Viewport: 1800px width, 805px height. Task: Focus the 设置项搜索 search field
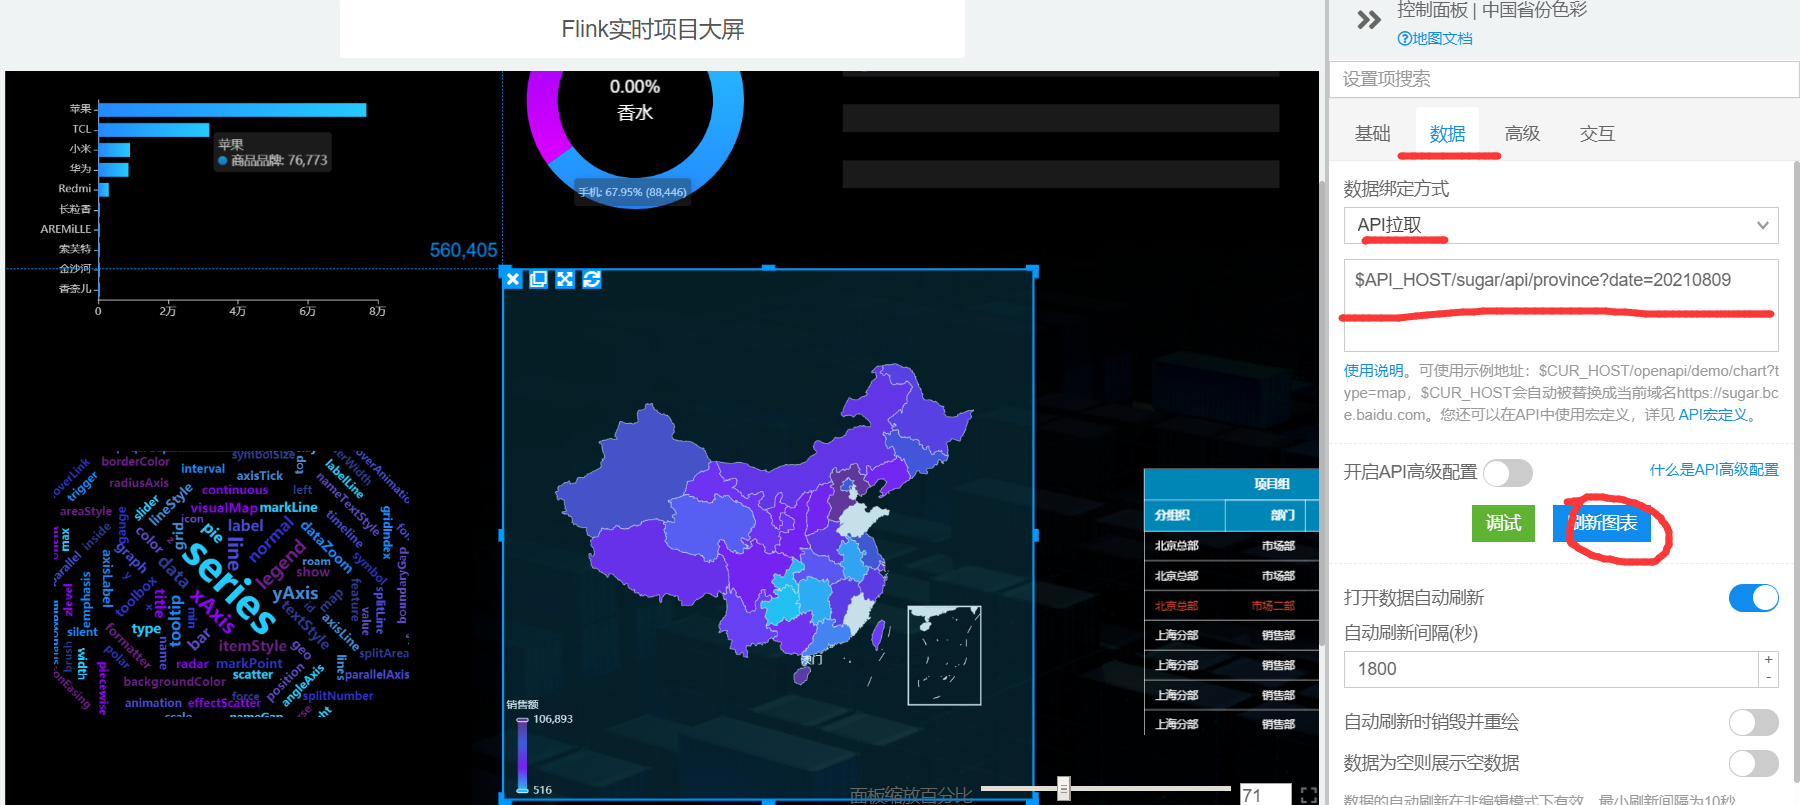[1564, 79]
